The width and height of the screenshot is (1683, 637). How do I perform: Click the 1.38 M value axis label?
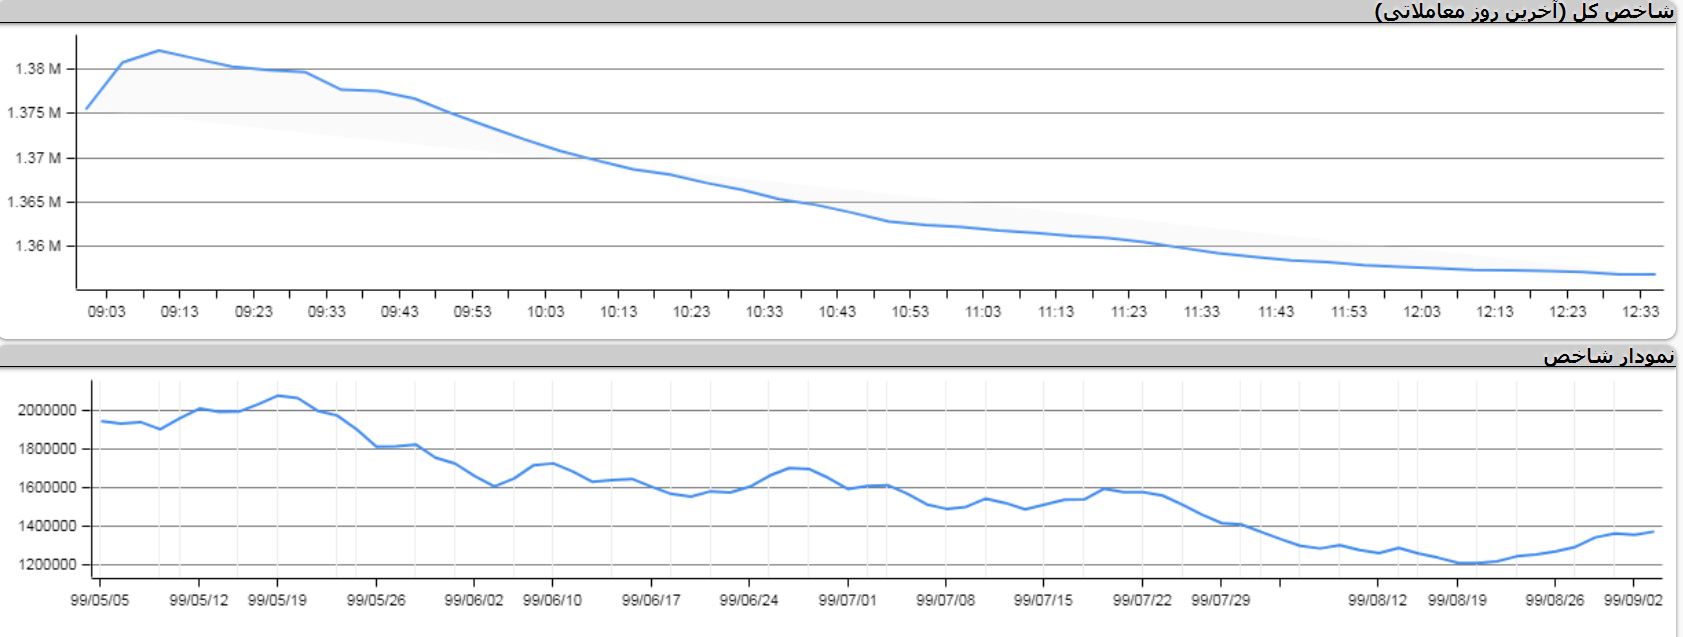coord(38,69)
